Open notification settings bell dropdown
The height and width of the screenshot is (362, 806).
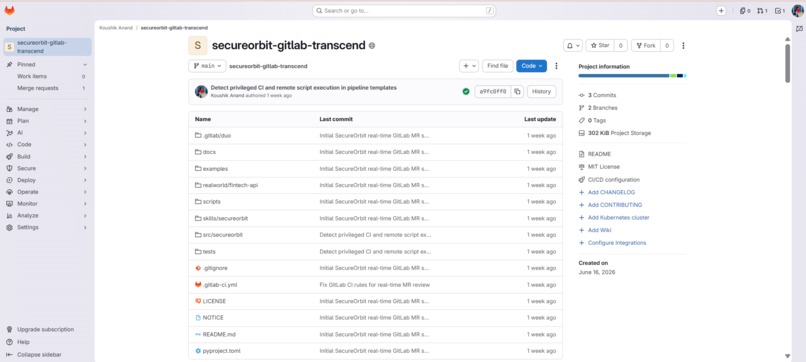tap(573, 46)
